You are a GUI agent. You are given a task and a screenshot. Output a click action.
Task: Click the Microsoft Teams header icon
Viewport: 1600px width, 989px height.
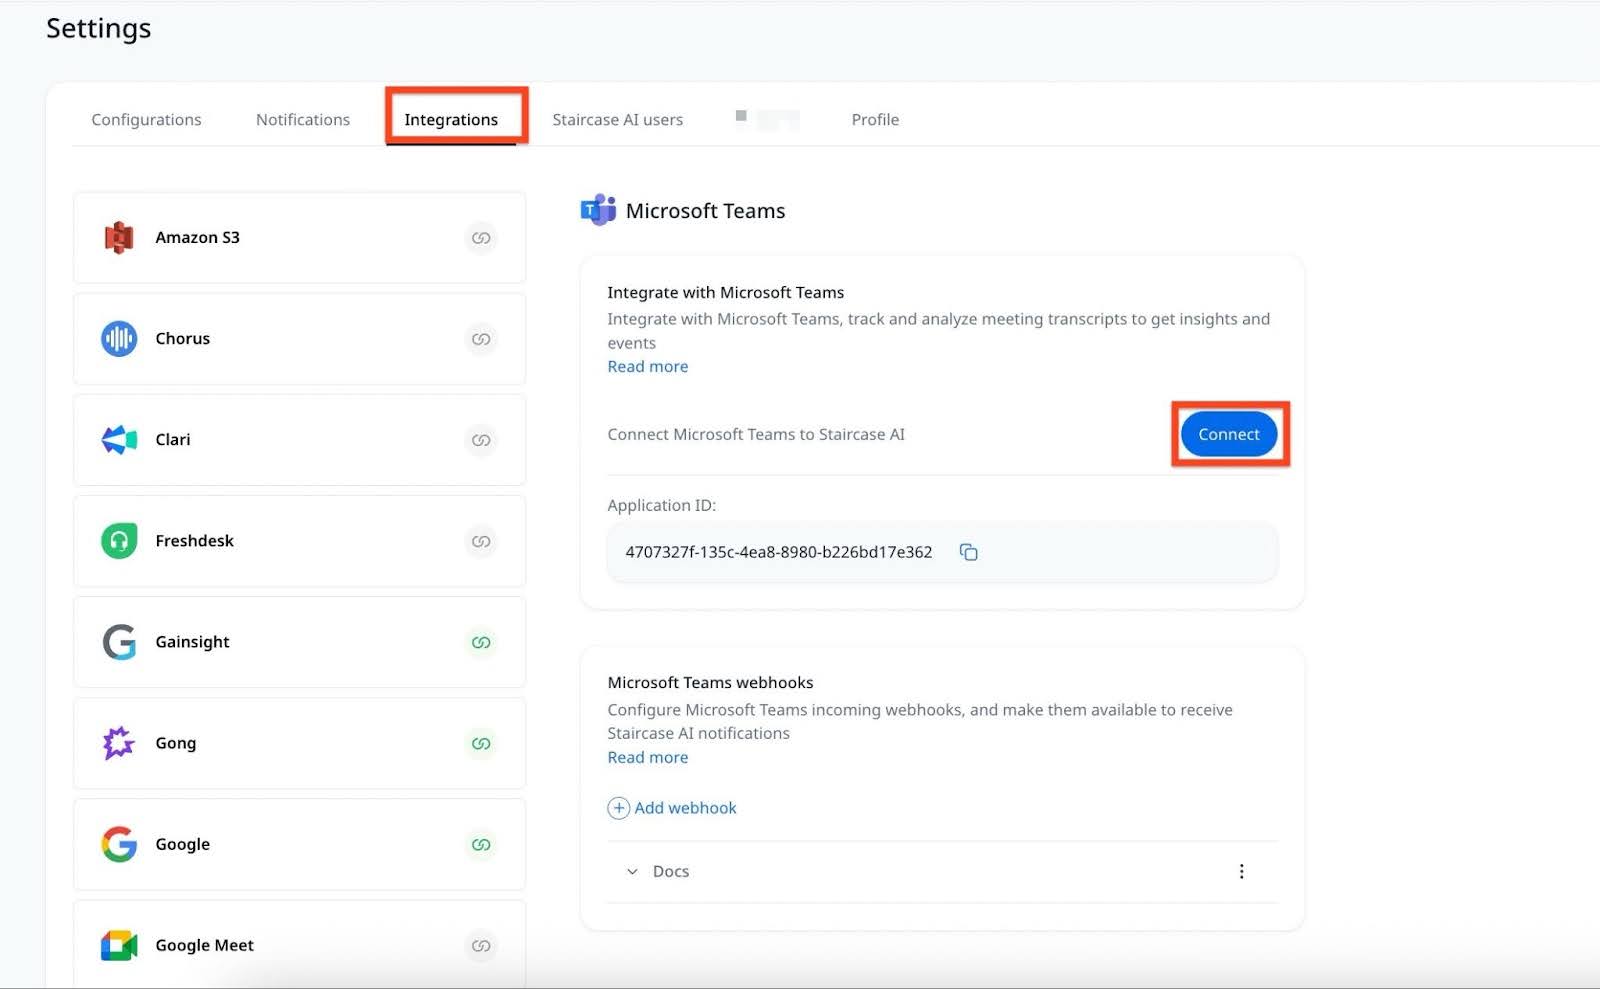pos(597,210)
